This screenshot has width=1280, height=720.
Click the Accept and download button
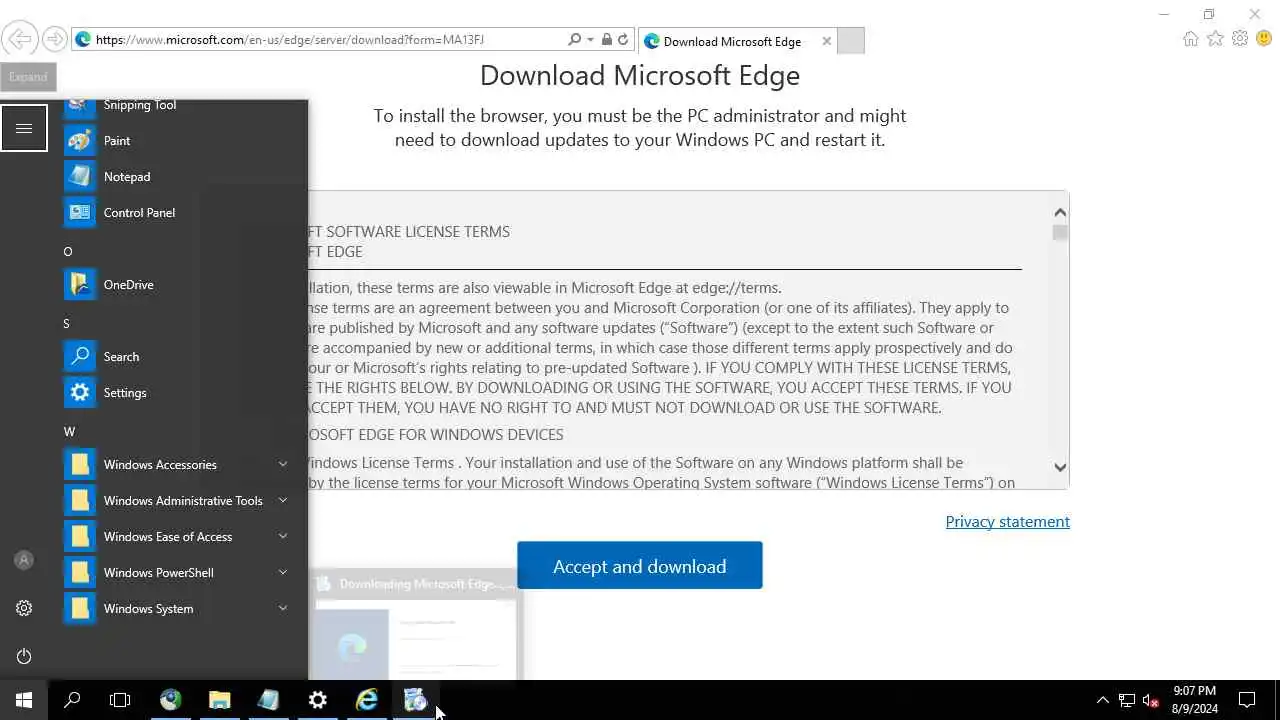(640, 566)
